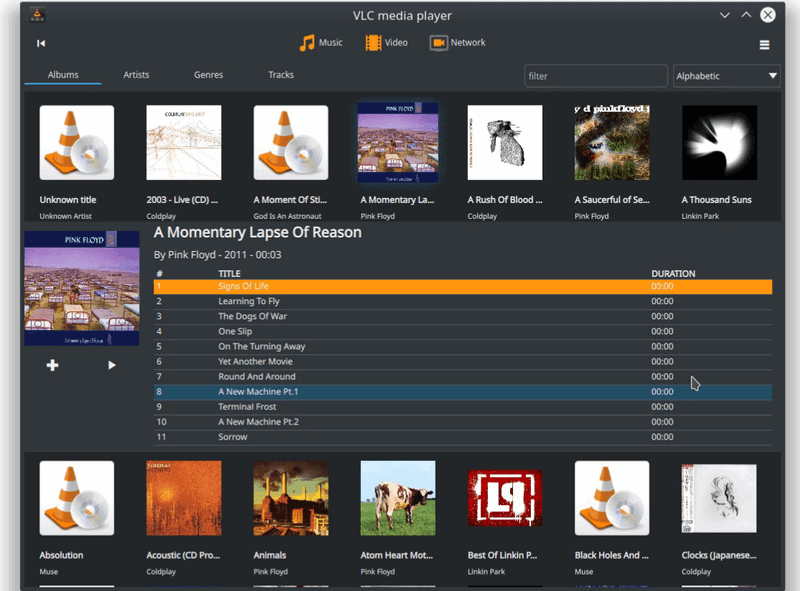This screenshot has width=800, height=591.
Task: Click inside the filter search field
Action: [595, 76]
